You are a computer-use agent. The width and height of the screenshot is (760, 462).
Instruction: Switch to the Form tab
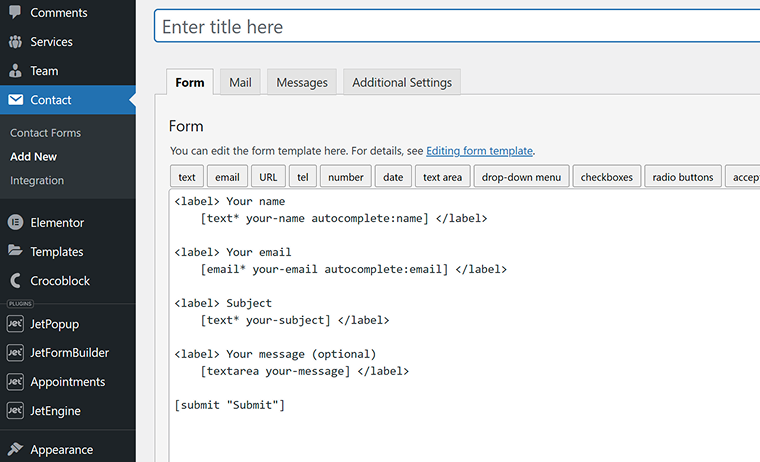click(x=190, y=82)
